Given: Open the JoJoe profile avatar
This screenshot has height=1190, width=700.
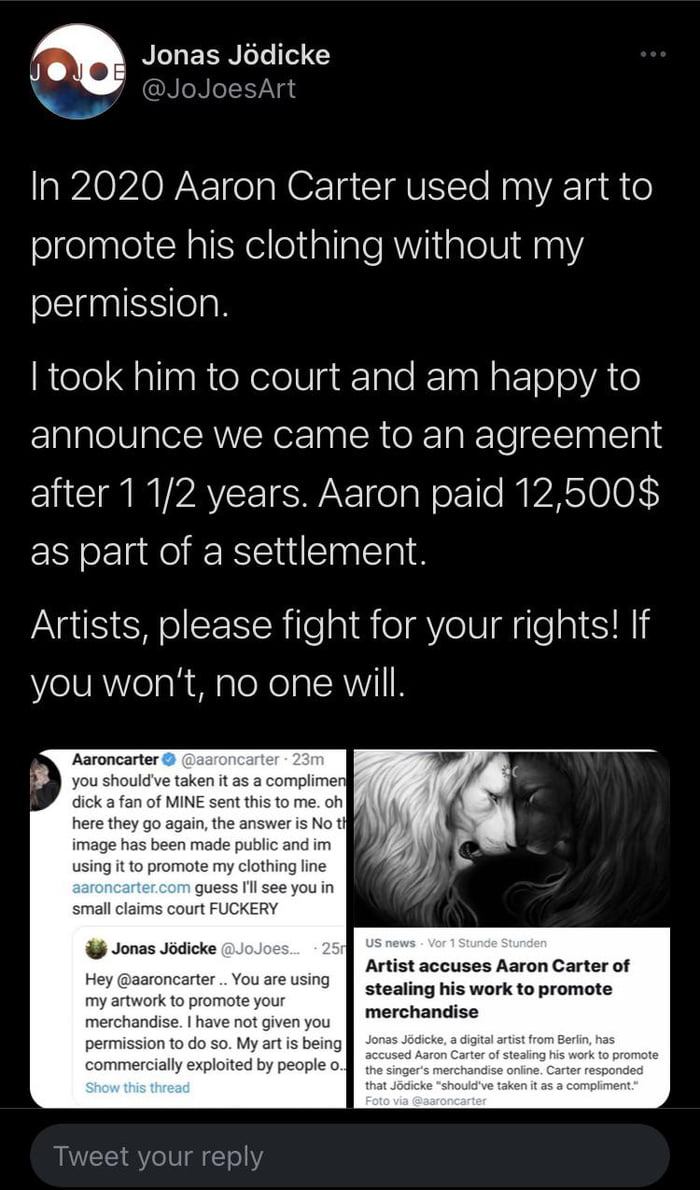Looking at the screenshot, I should (77, 72).
